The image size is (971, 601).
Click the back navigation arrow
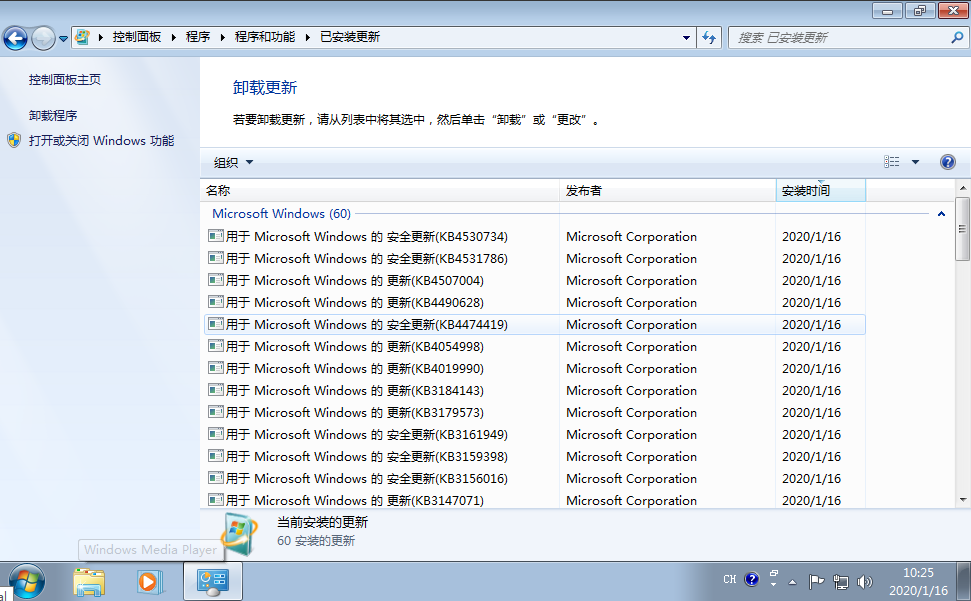(15, 36)
